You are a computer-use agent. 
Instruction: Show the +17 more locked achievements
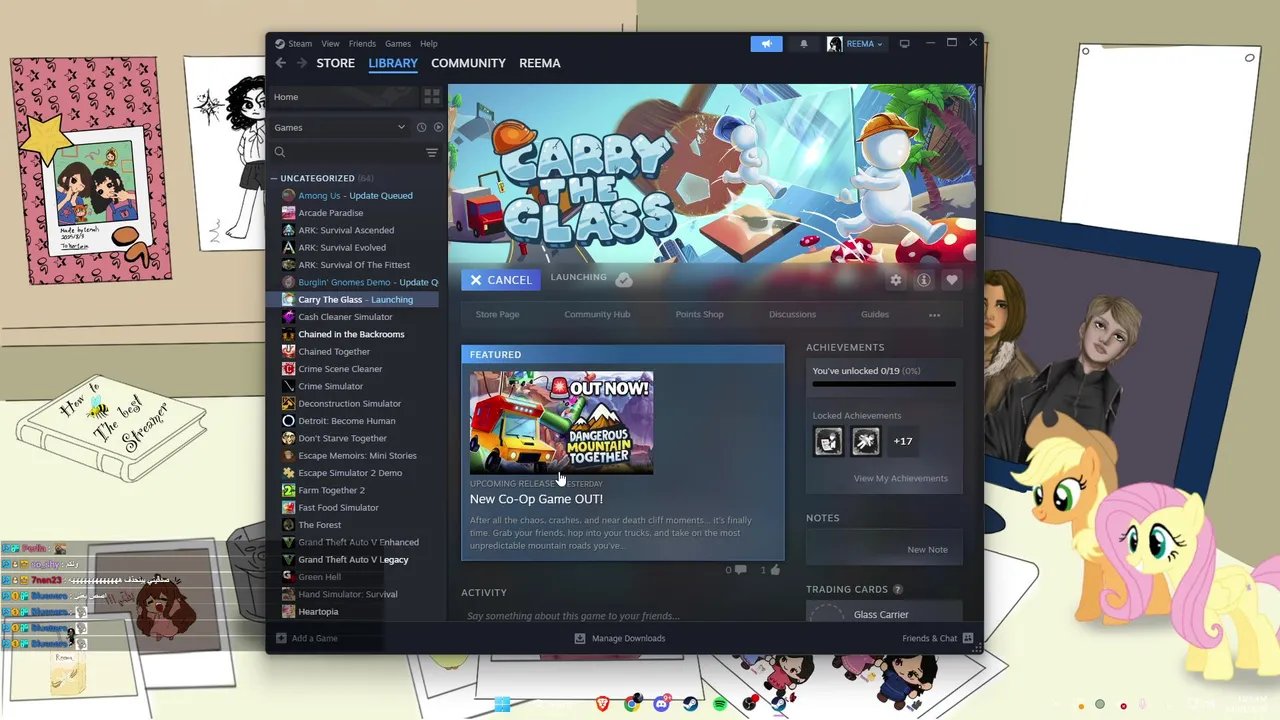click(903, 441)
